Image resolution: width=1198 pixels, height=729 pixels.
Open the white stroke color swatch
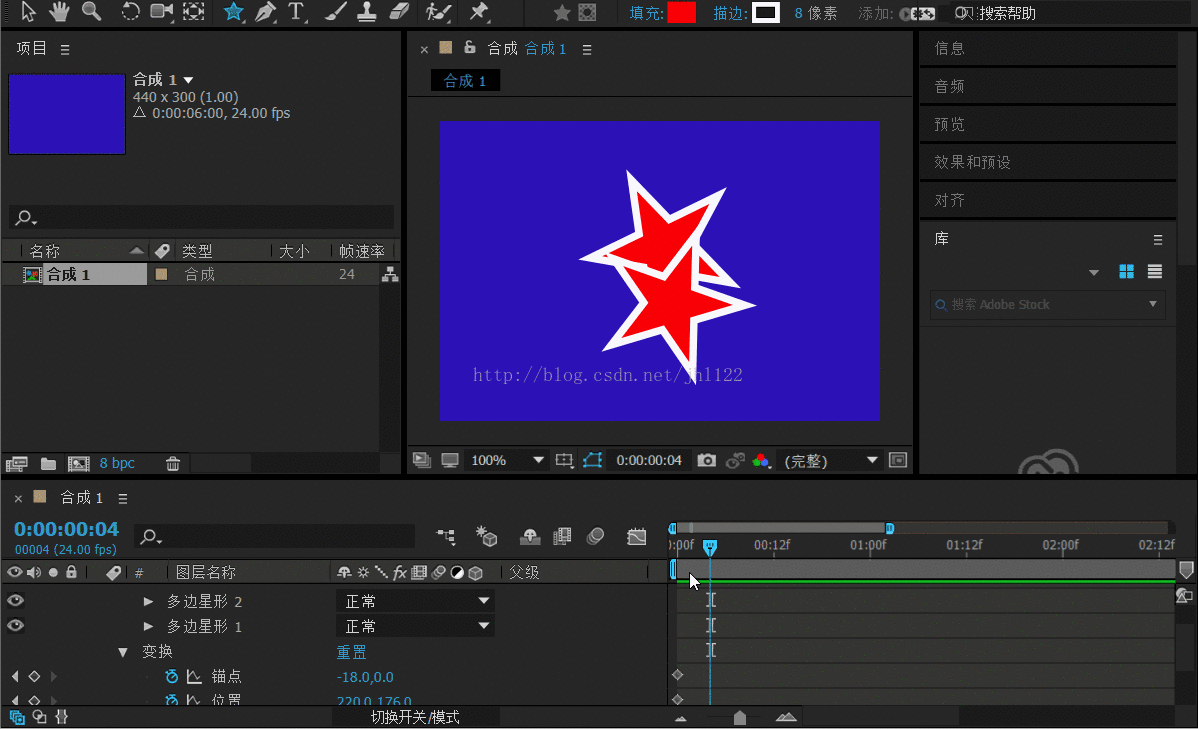(x=766, y=12)
